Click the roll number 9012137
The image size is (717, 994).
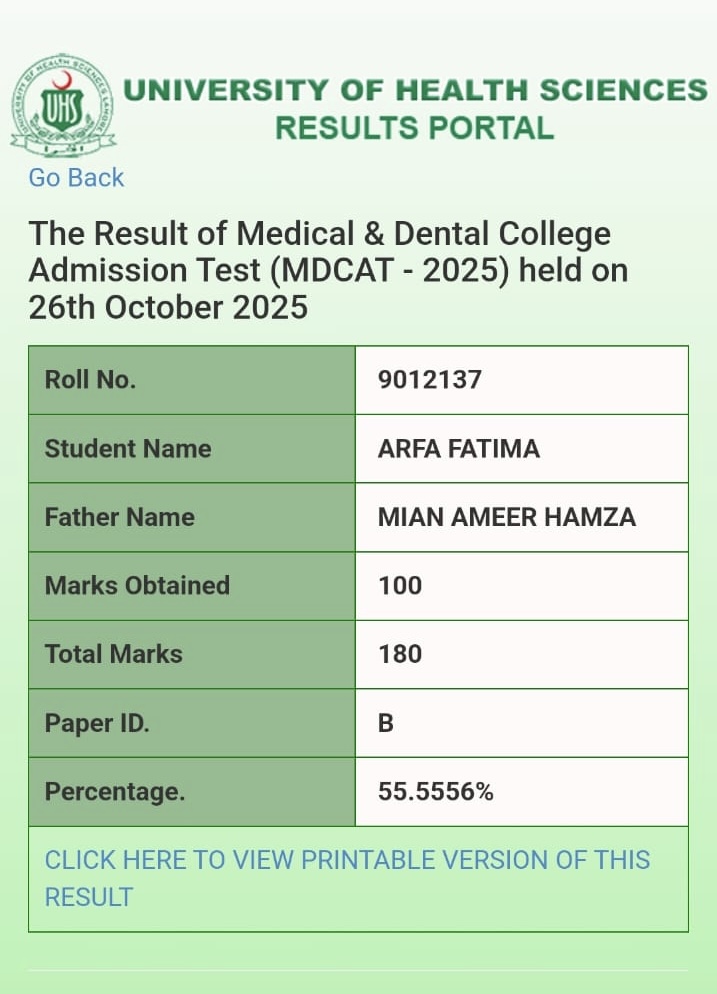(430, 380)
